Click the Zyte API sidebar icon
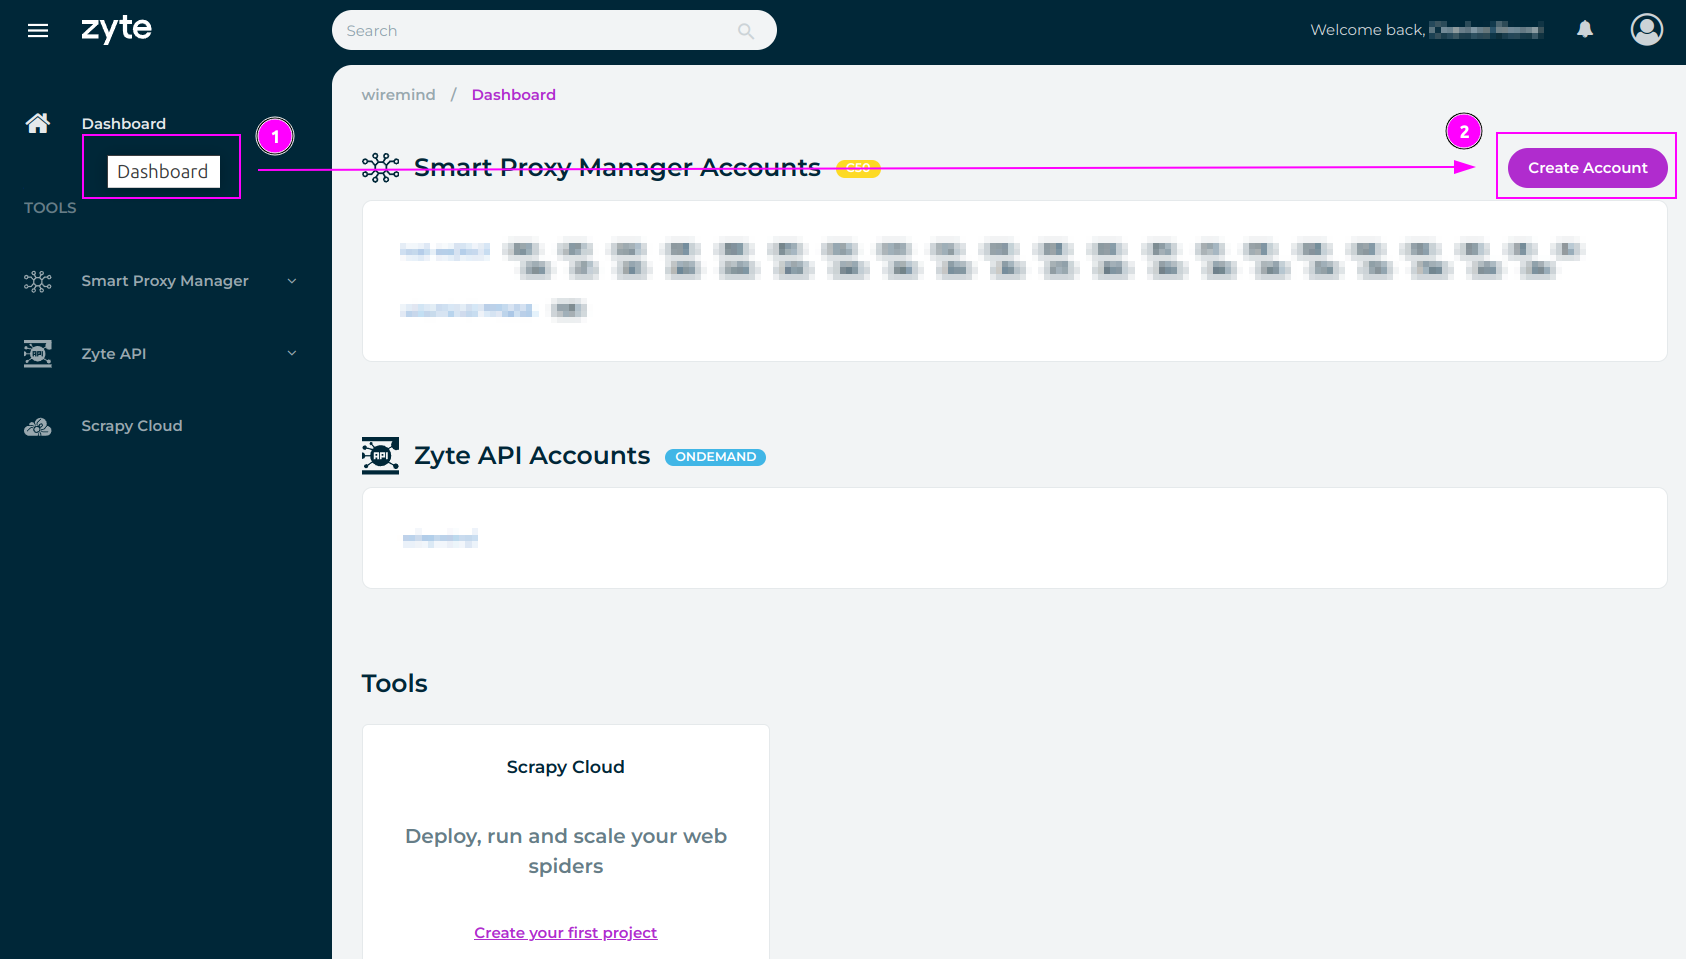This screenshot has width=1686, height=959. pyautogui.click(x=38, y=353)
